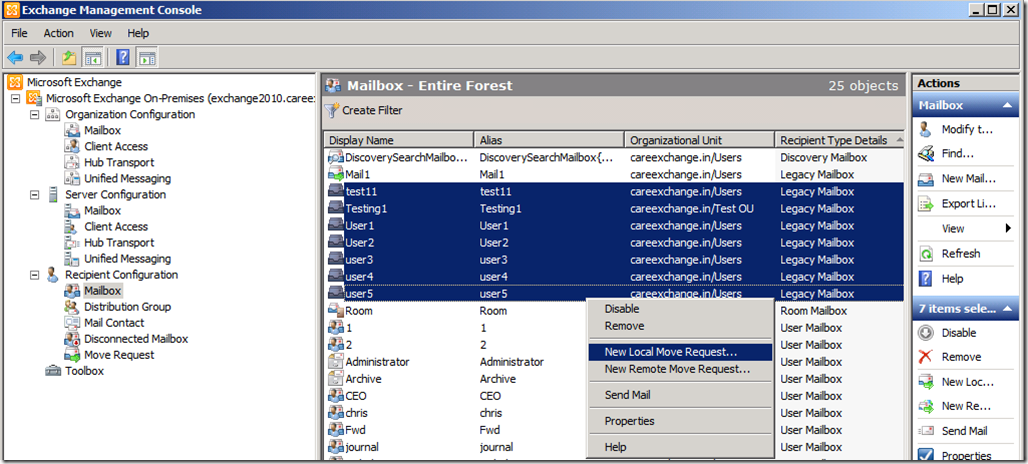
Task: Click the blue Help toolbar icon
Action: click(123, 58)
